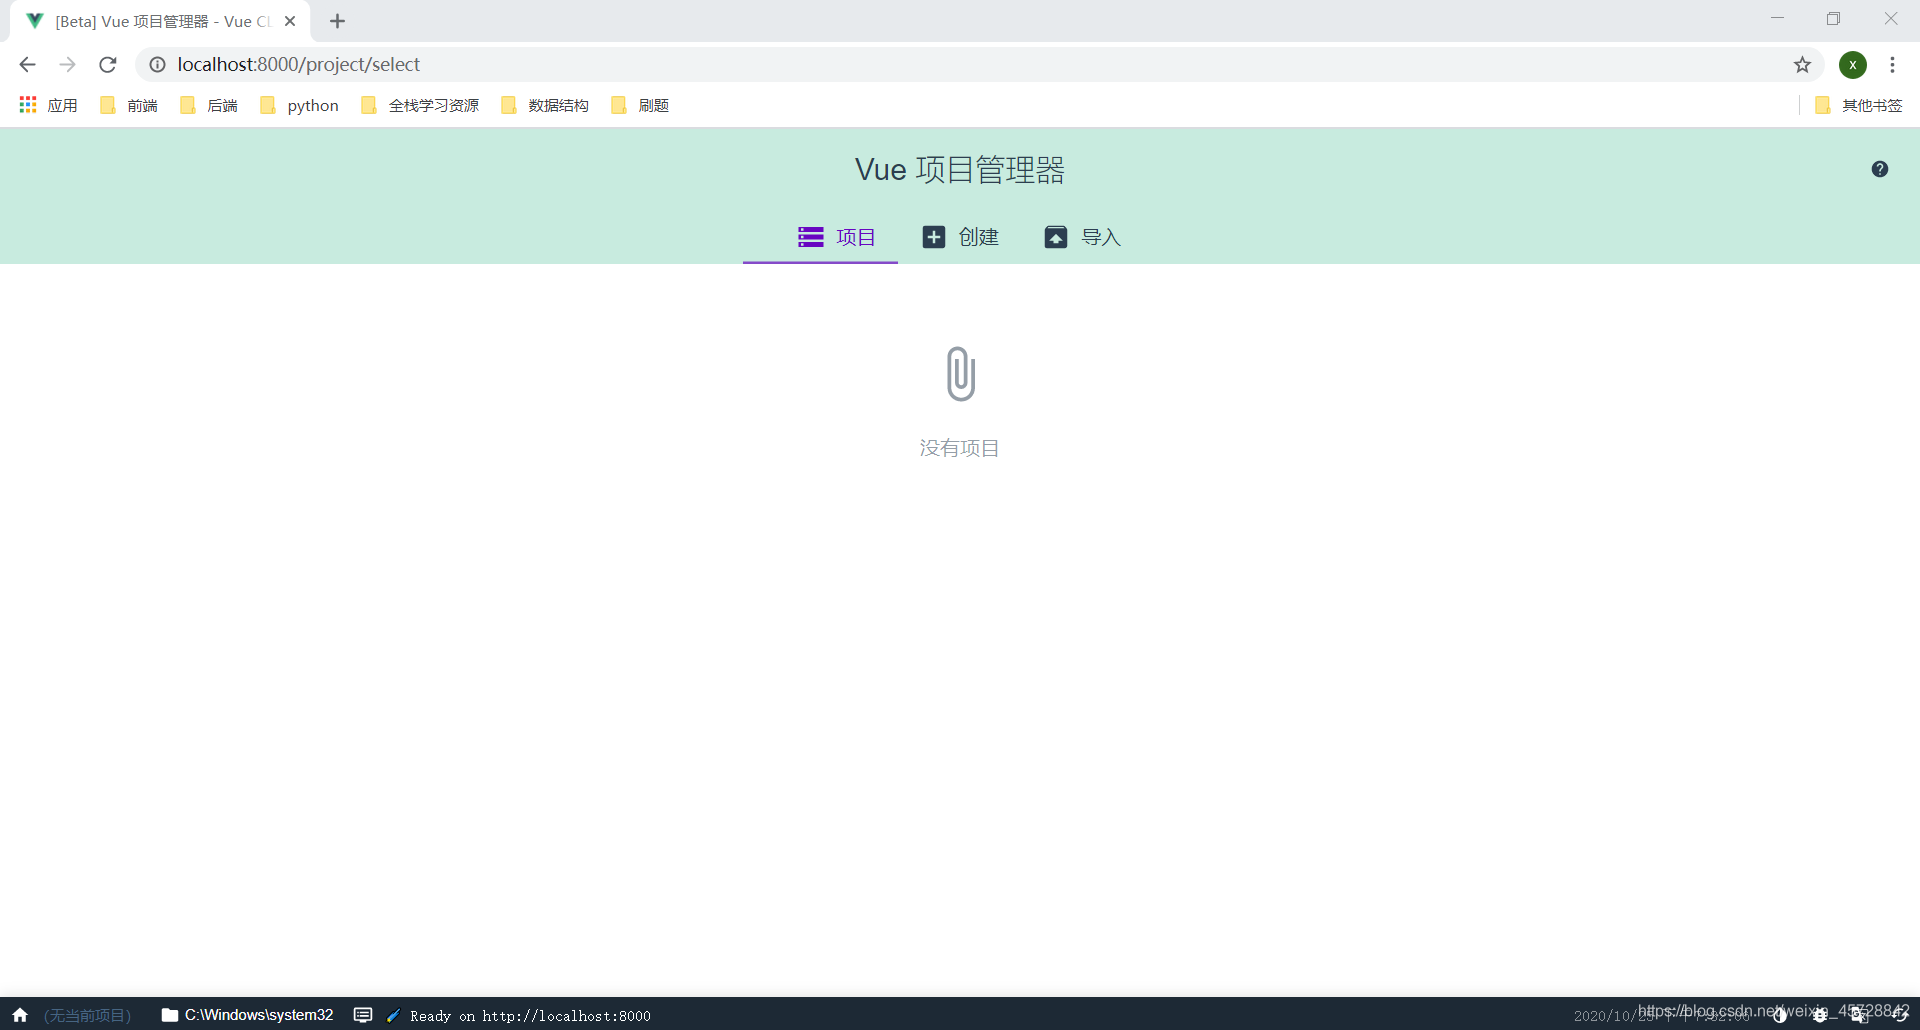
Task: Open the 刷题 bookmark folder
Action: pyautogui.click(x=640, y=105)
